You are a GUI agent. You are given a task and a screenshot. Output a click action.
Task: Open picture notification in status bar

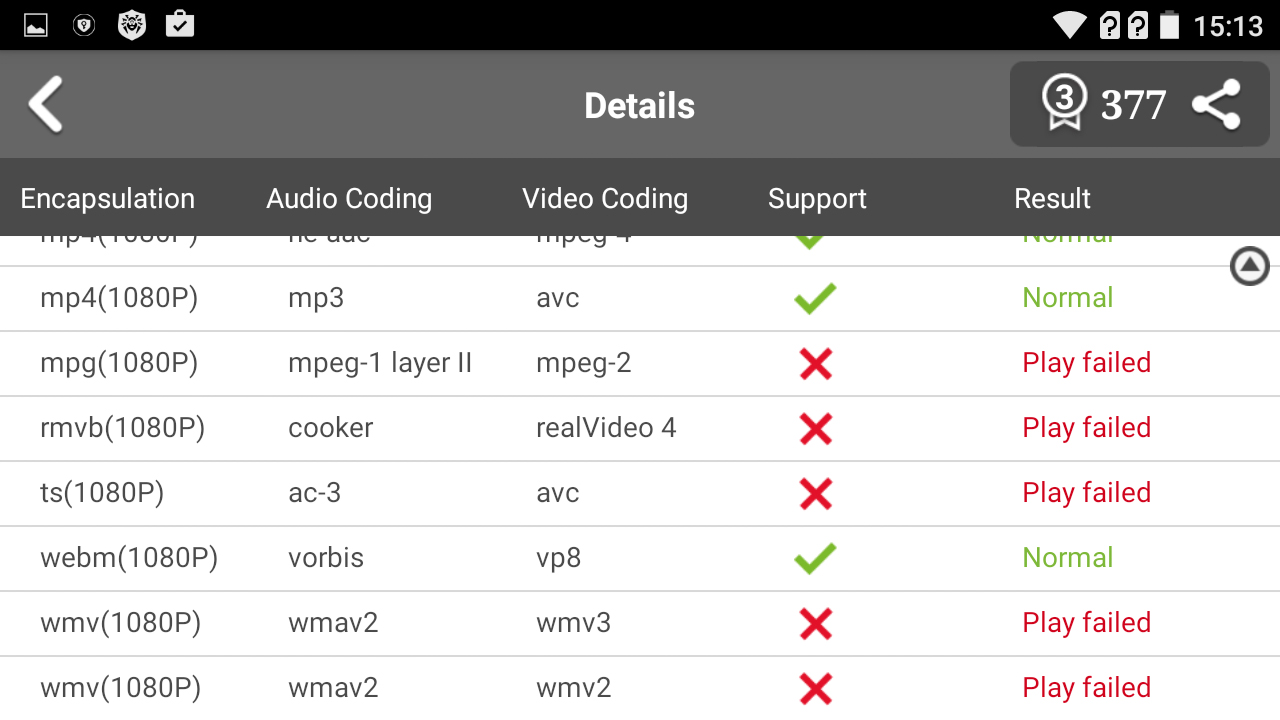[x=36, y=25]
